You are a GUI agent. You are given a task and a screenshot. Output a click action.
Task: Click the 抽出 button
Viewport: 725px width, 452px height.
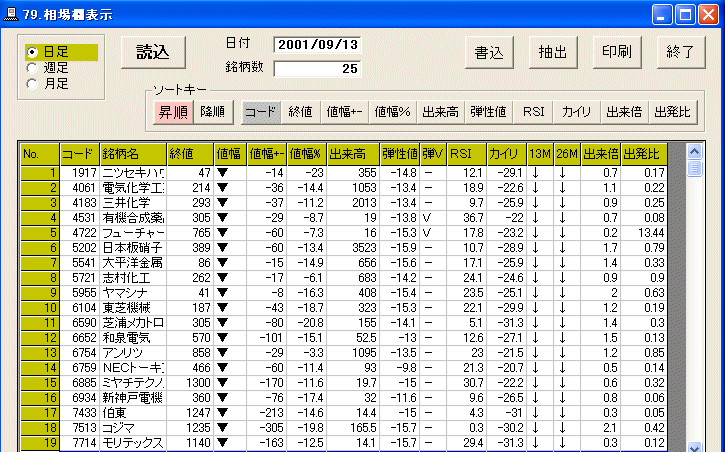(553, 52)
